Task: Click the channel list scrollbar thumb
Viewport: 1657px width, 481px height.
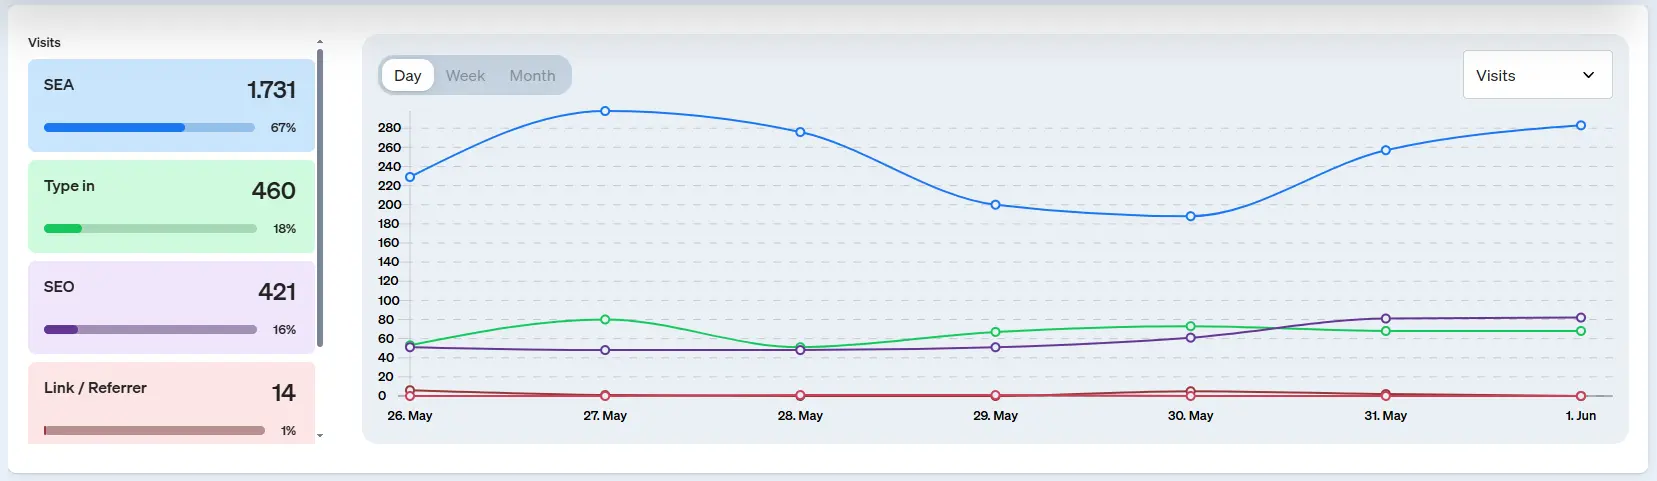Action: 320,198
